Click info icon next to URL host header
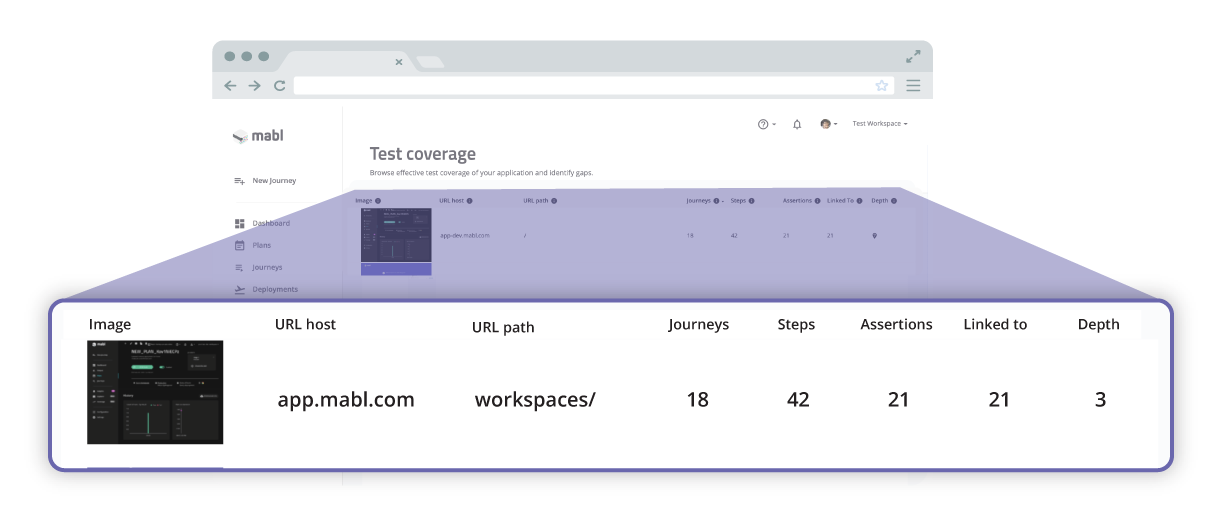This screenshot has width=1224, height=528. click(470, 201)
